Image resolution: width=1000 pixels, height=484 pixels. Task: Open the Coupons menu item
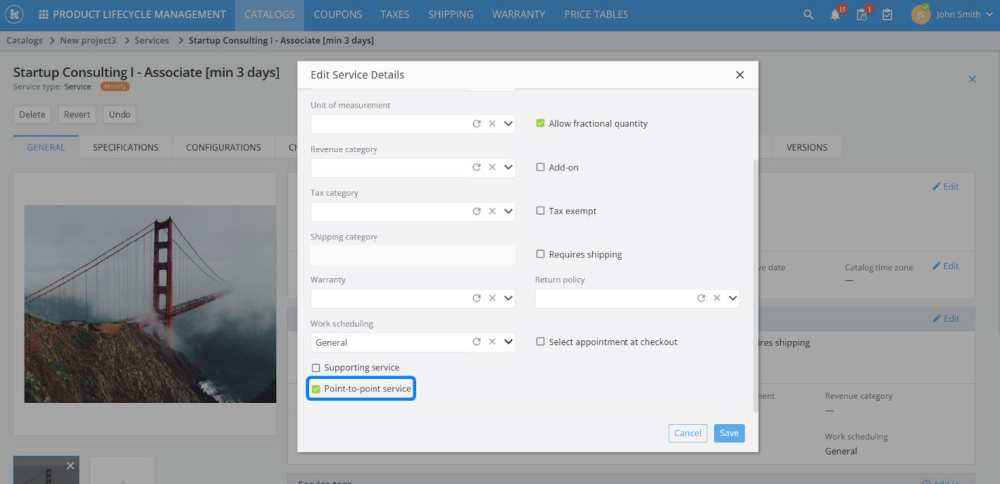(x=338, y=15)
